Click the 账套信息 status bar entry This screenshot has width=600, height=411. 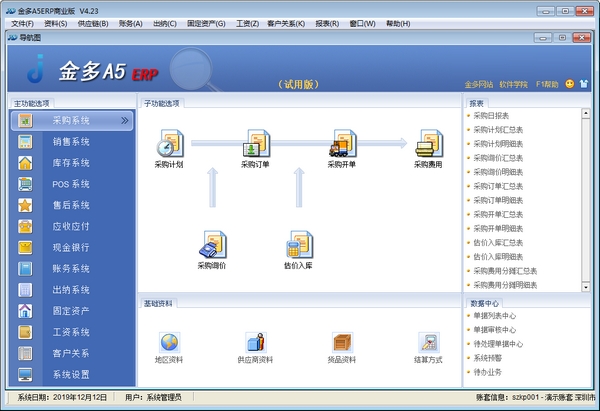[536, 398]
